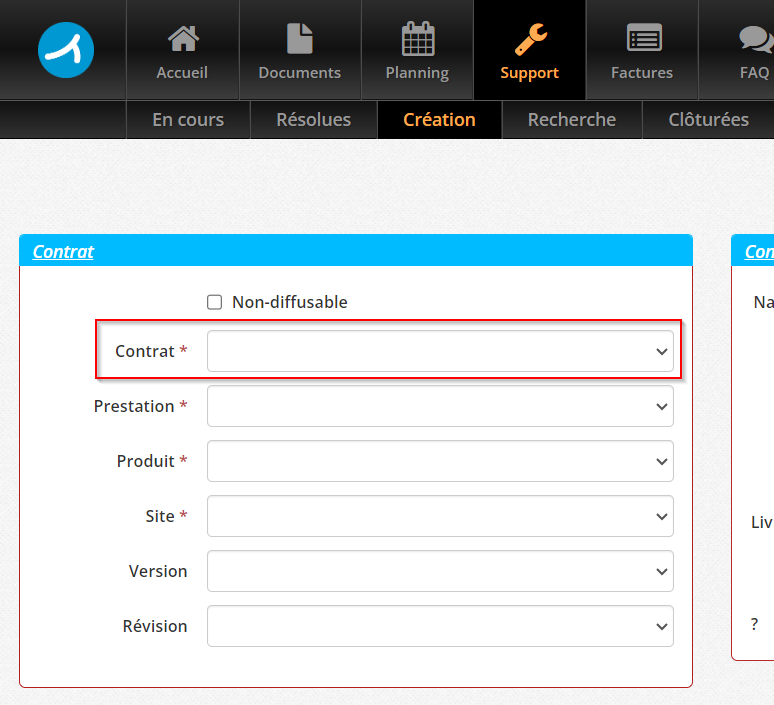The height and width of the screenshot is (705, 774).
Task: Open the Factures menu label
Action: point(642,73)
